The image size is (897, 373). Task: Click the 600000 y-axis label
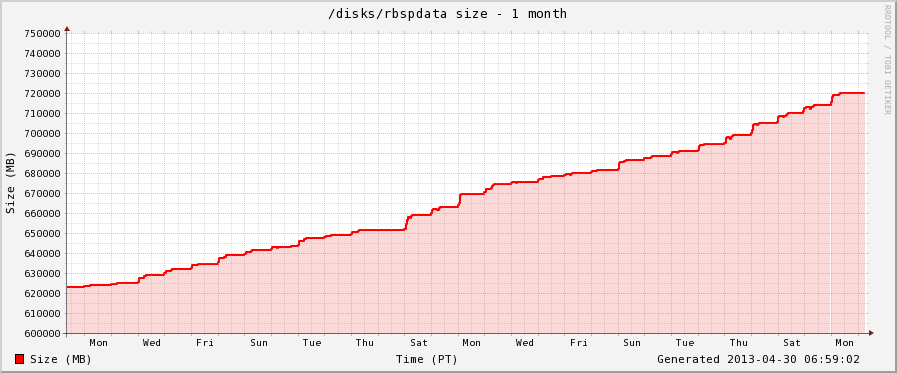[43, 334]
